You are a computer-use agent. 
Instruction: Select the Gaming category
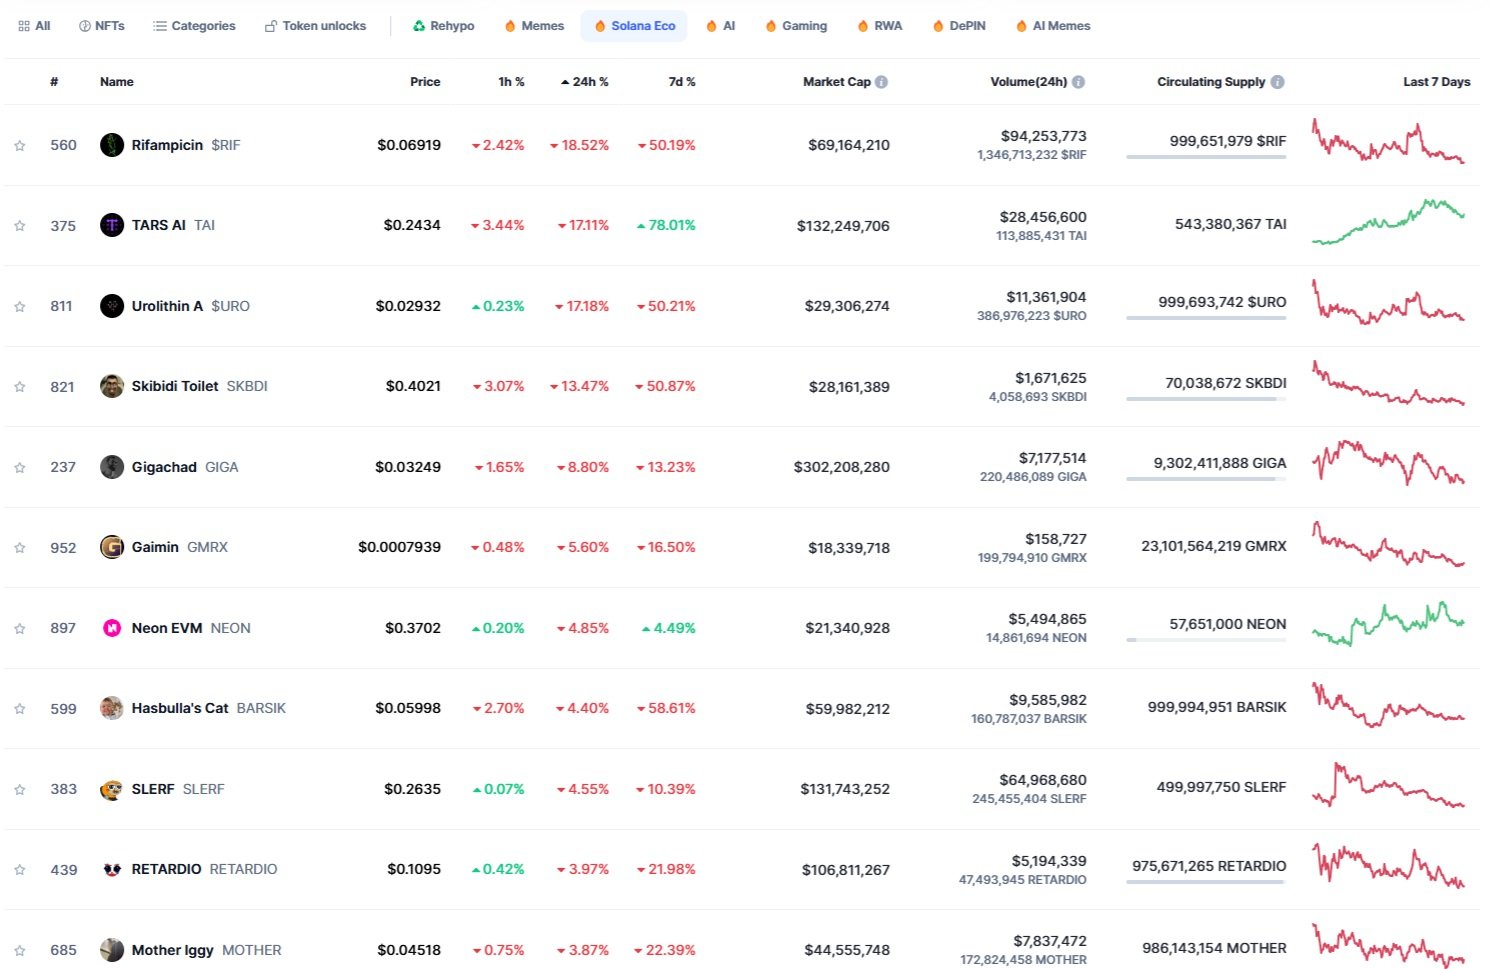click(796, 26)
